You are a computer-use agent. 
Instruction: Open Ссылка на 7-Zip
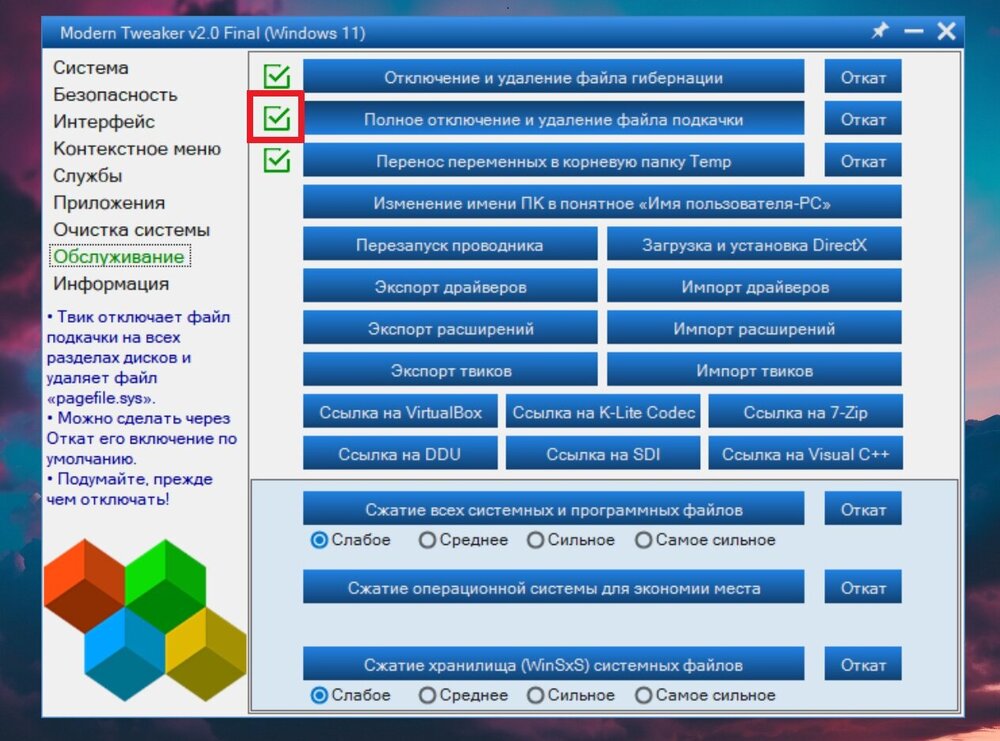pyautogui.click(x=805, y=411)
